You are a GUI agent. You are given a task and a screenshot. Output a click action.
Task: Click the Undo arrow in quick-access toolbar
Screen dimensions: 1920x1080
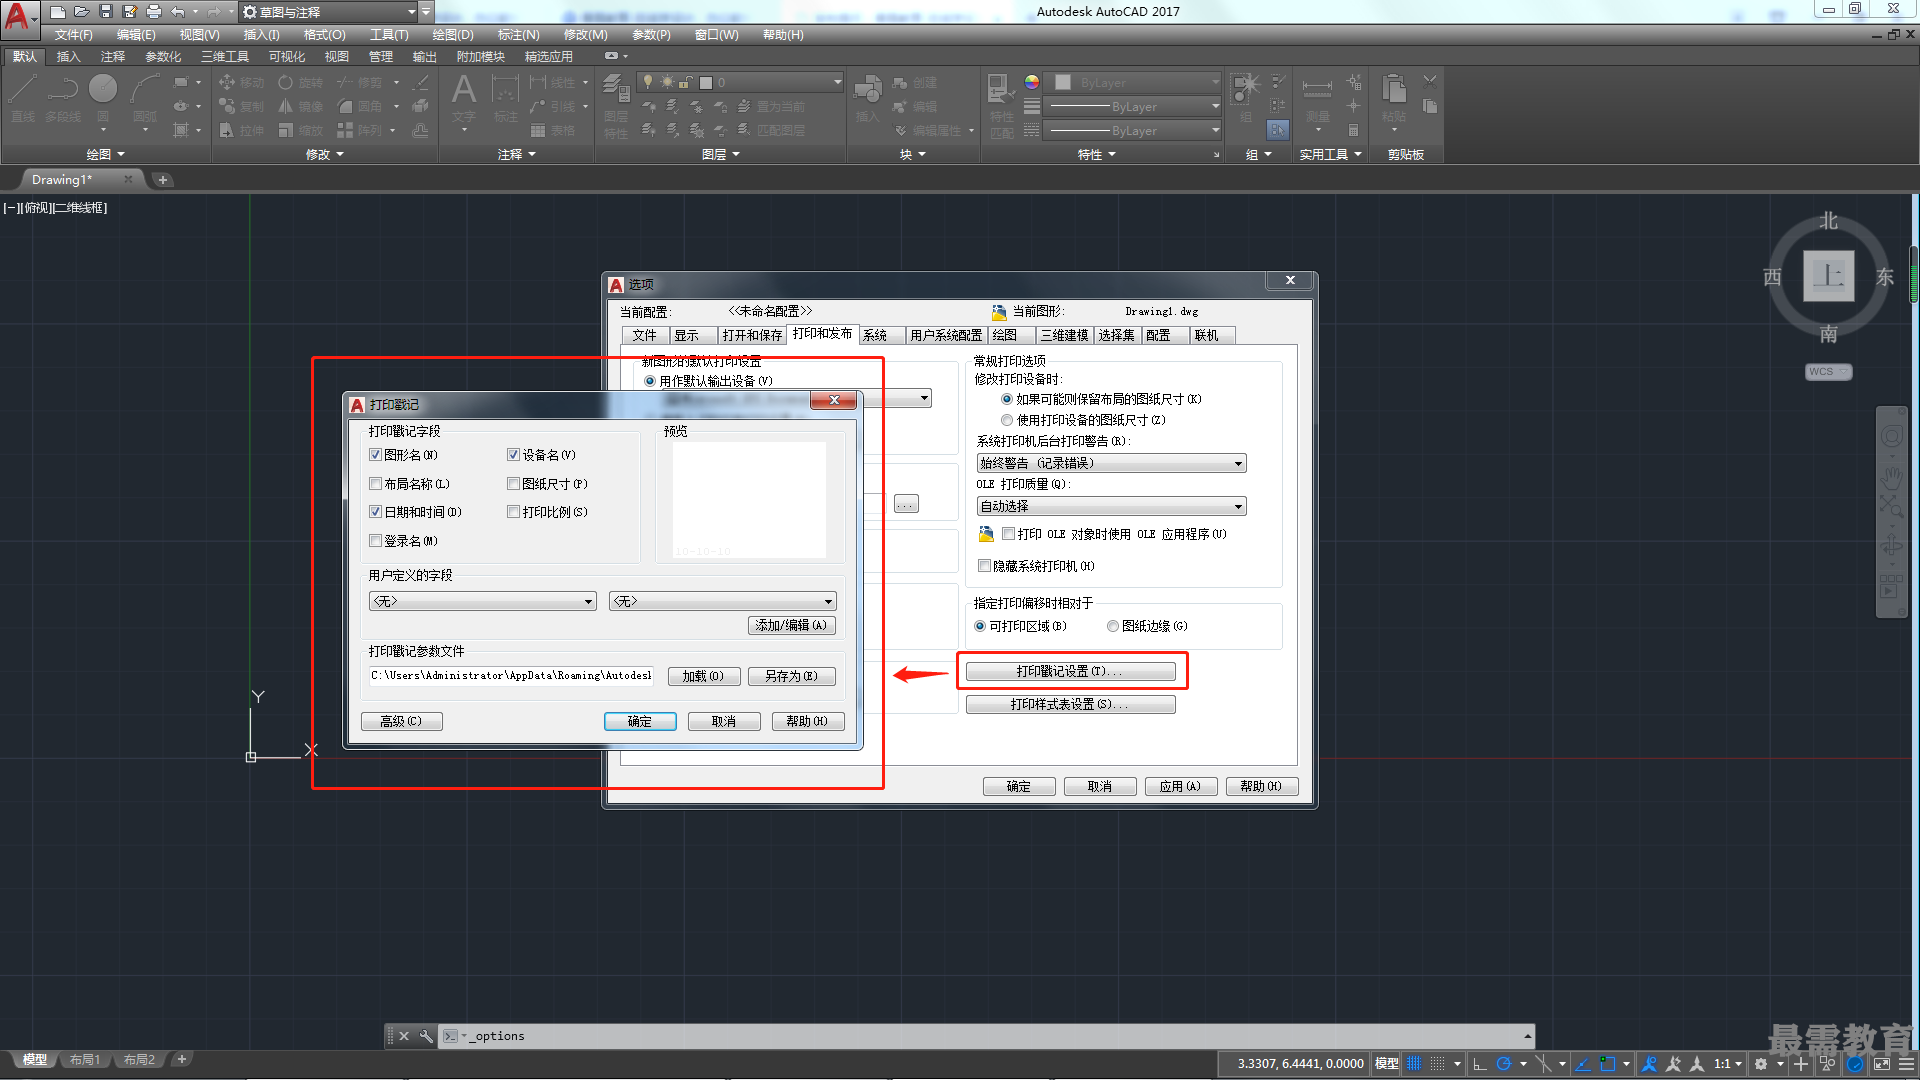(x=177, y=12)
